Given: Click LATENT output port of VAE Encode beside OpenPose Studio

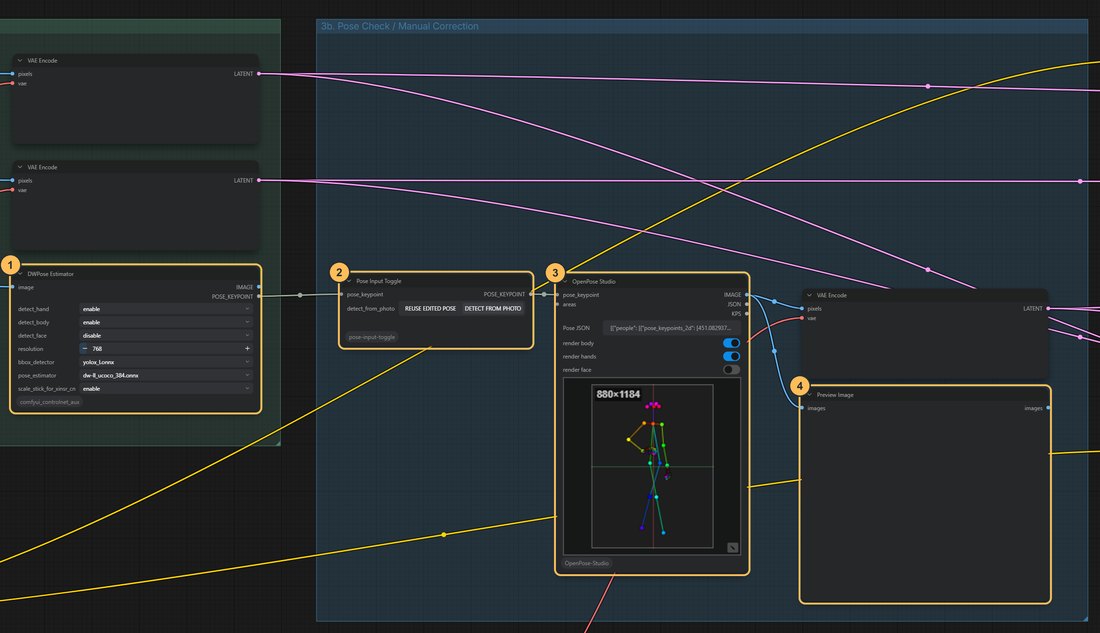Looking at the screenshot, I should pos(1048,309).
